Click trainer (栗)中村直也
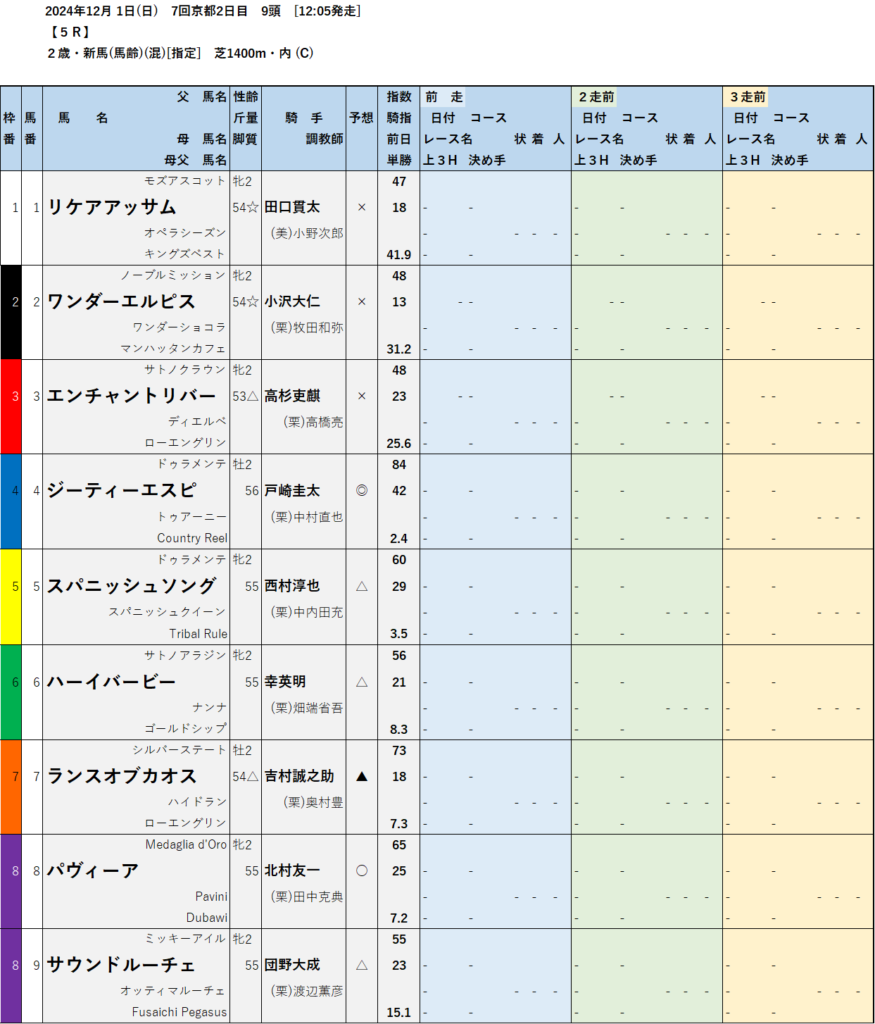 [307, 517]
